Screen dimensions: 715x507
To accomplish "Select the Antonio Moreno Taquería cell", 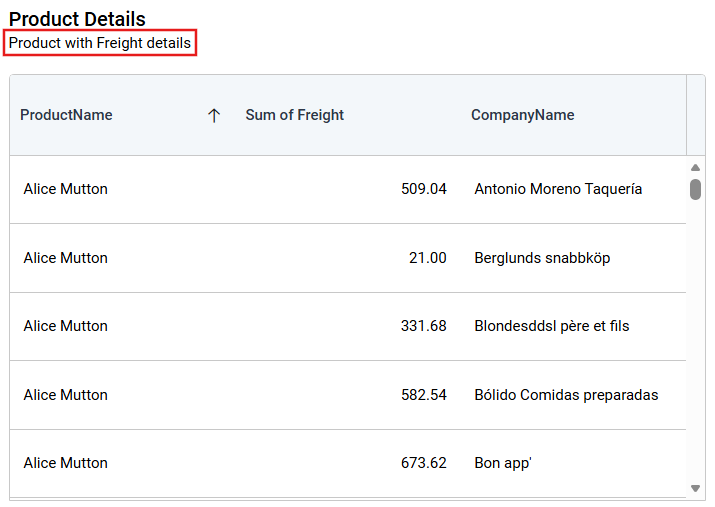I will (558, 189).
